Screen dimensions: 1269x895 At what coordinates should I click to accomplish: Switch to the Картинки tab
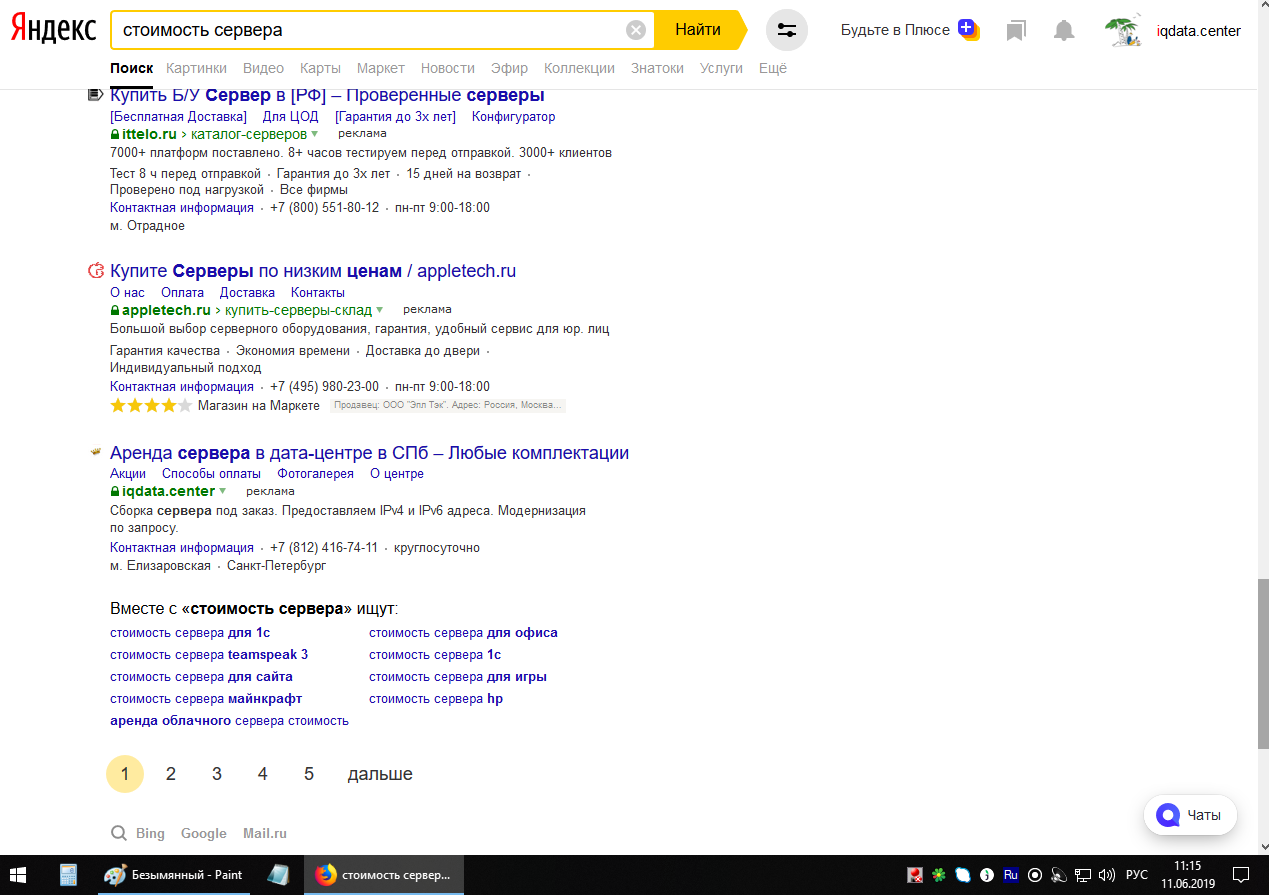(x=196, y=68)
